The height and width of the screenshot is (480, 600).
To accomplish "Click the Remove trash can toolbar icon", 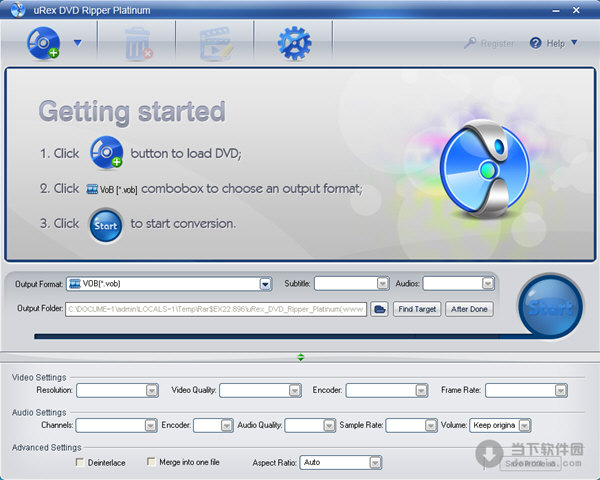I will coord(138,44).
